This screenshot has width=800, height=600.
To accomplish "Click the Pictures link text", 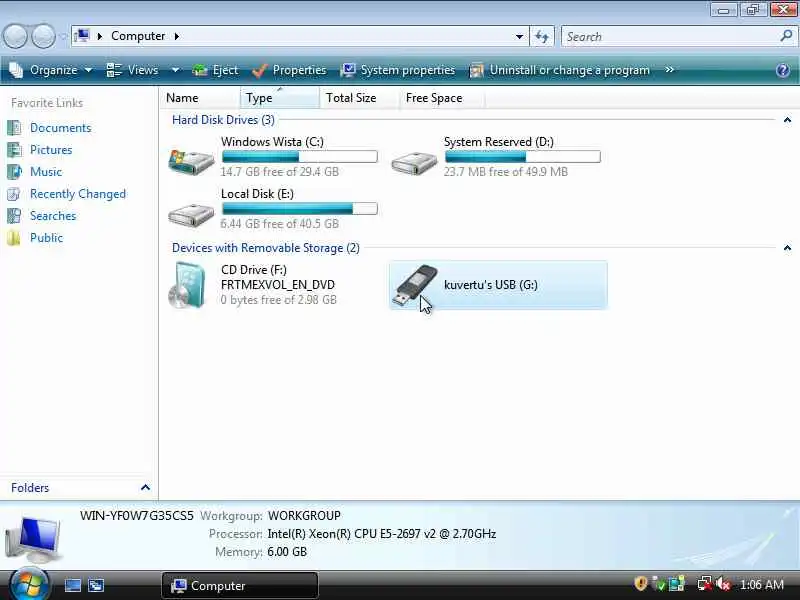I will click(51, 149).
